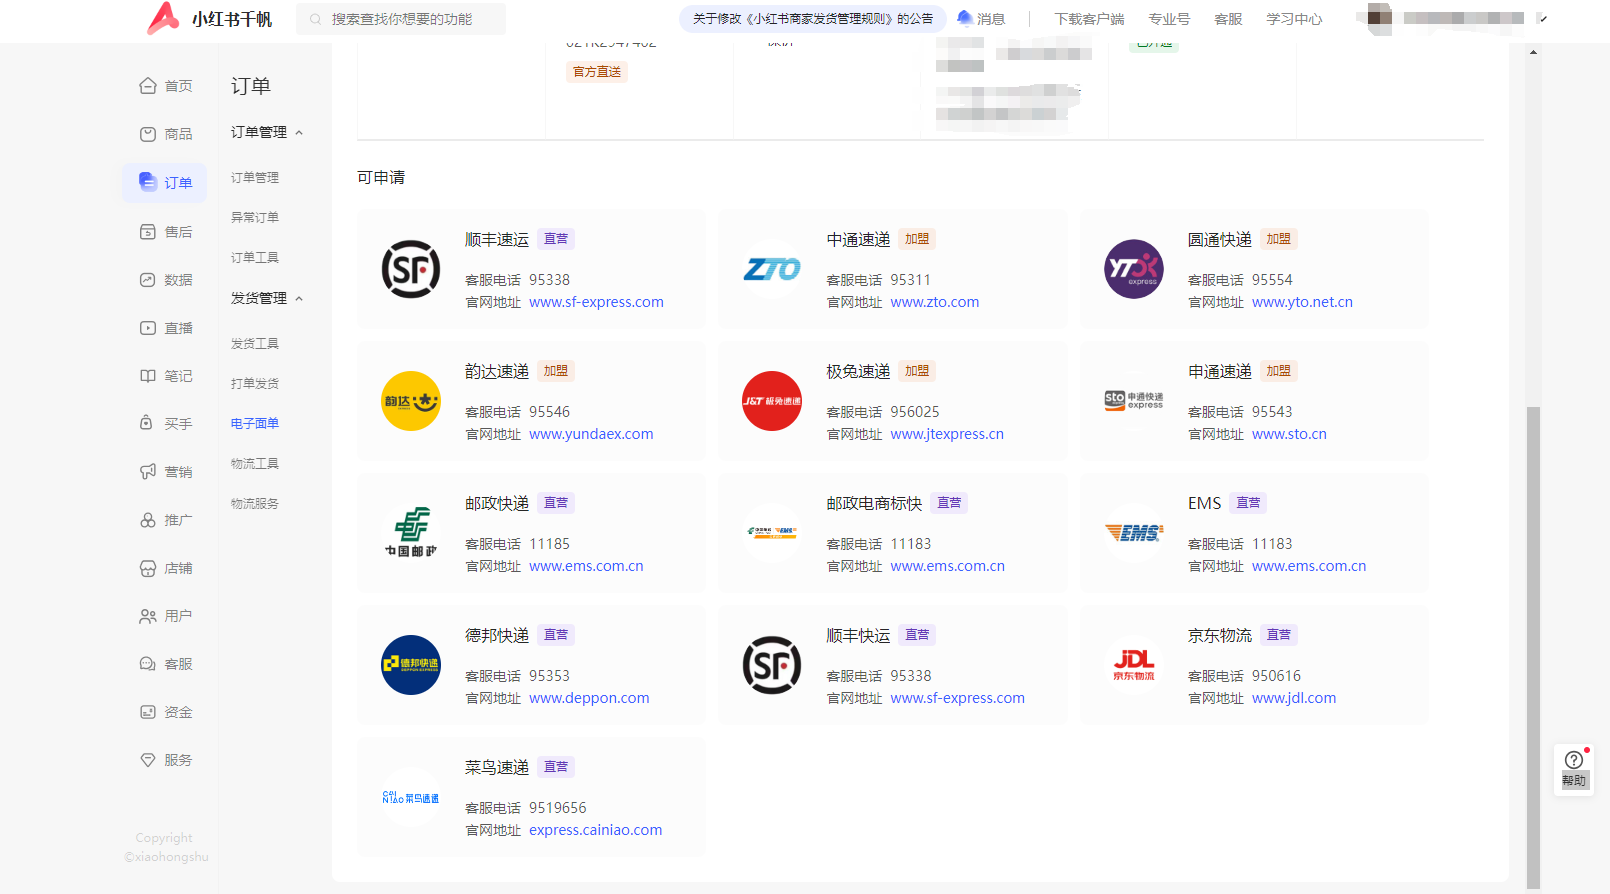This screenshot has height=894, width=1610.
Task: Open 发货工具 submenu item
Action: coord(255,344)
